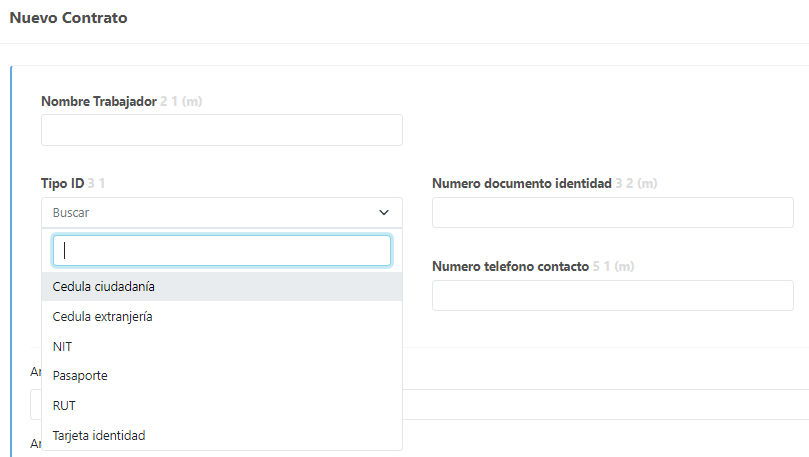Click the (m) hint beside Nombre Trabajador

(x=194, y=101)
